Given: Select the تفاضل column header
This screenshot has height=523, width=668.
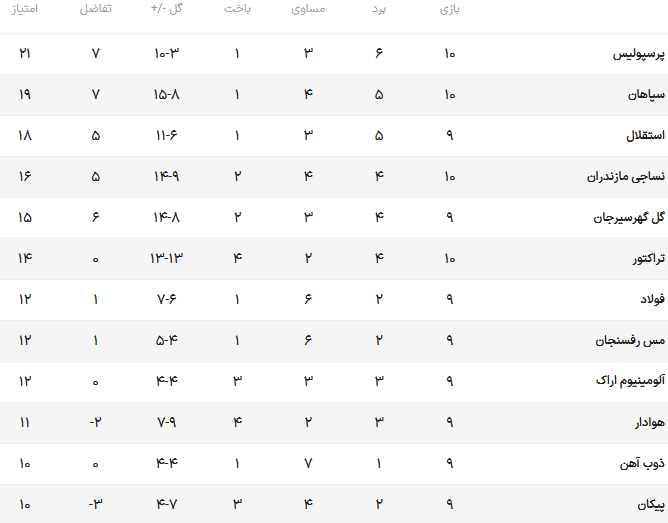Looking at the screenshot, I should 95,9.
